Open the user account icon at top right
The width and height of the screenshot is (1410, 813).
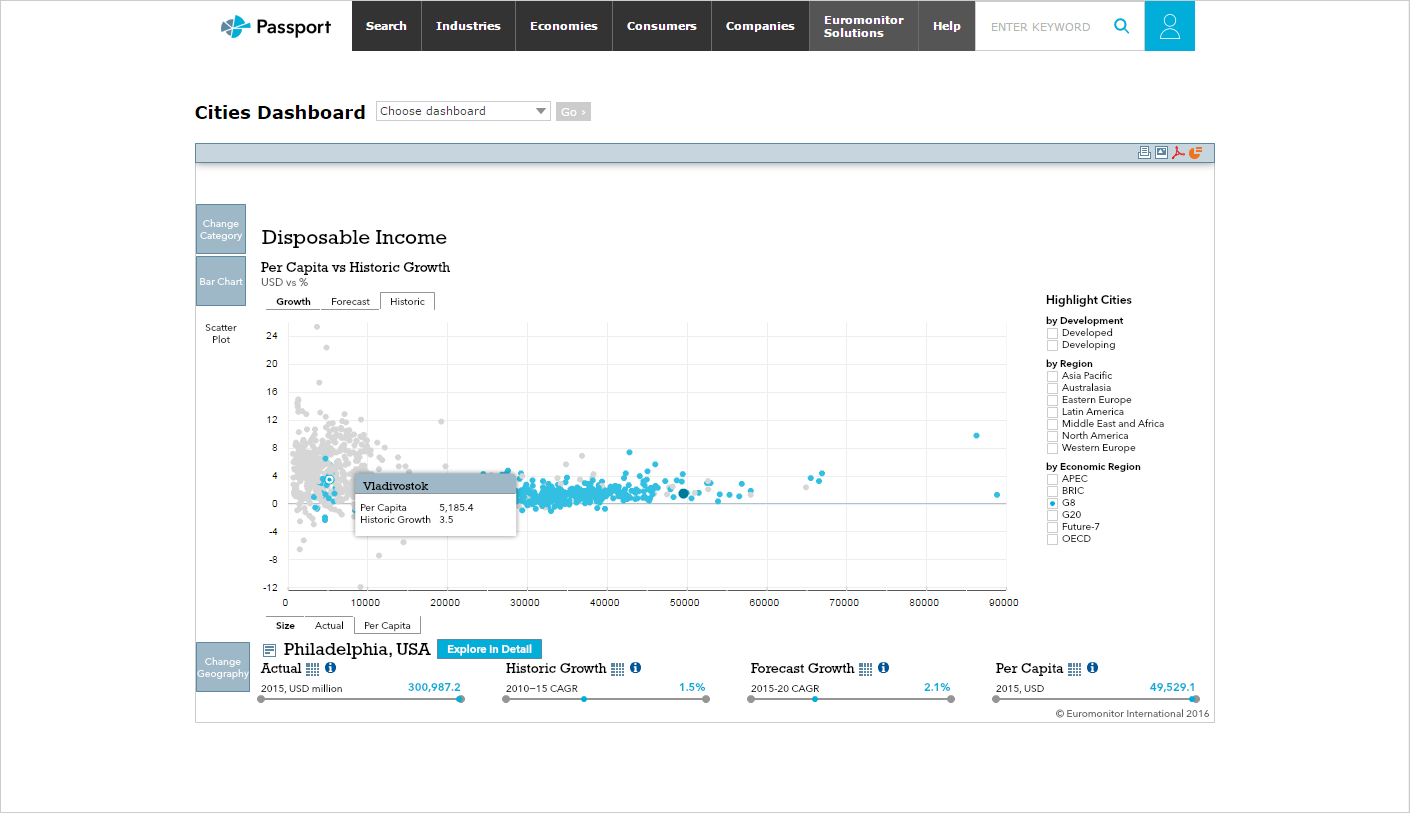(1170, 26)
